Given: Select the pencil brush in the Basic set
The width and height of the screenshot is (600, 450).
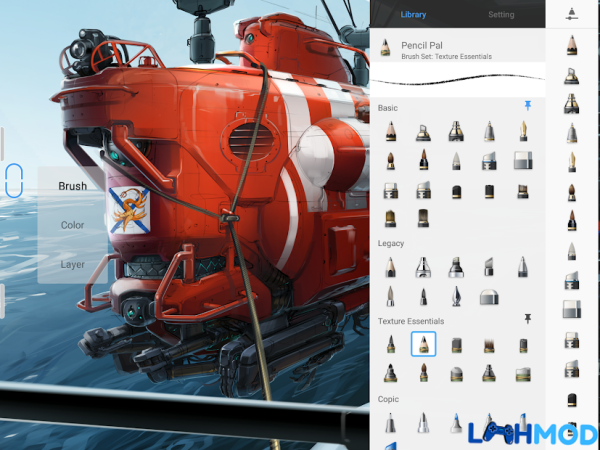Looking at the screenshot, I should pos(391,131).
